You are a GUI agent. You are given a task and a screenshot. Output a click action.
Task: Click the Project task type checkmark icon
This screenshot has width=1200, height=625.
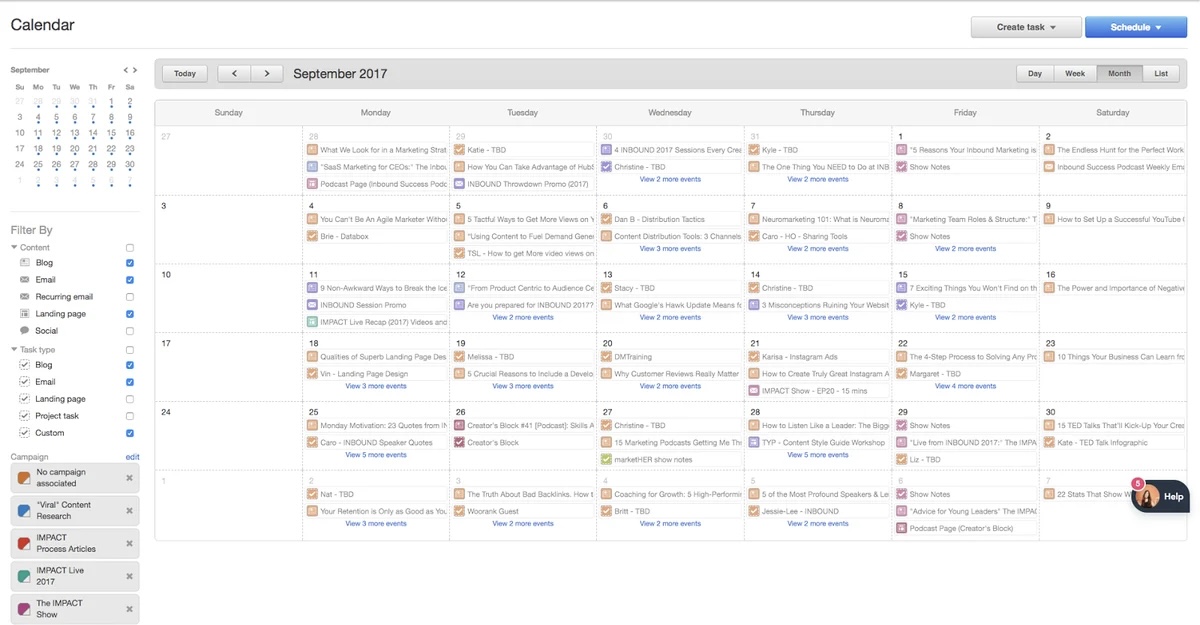coord(25,416)
